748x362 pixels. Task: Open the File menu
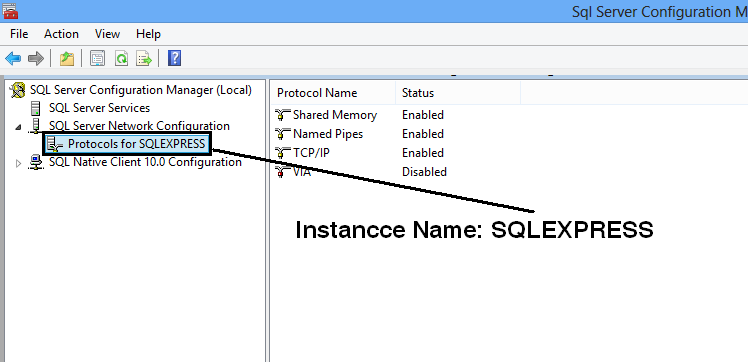[x=19, y=34]
